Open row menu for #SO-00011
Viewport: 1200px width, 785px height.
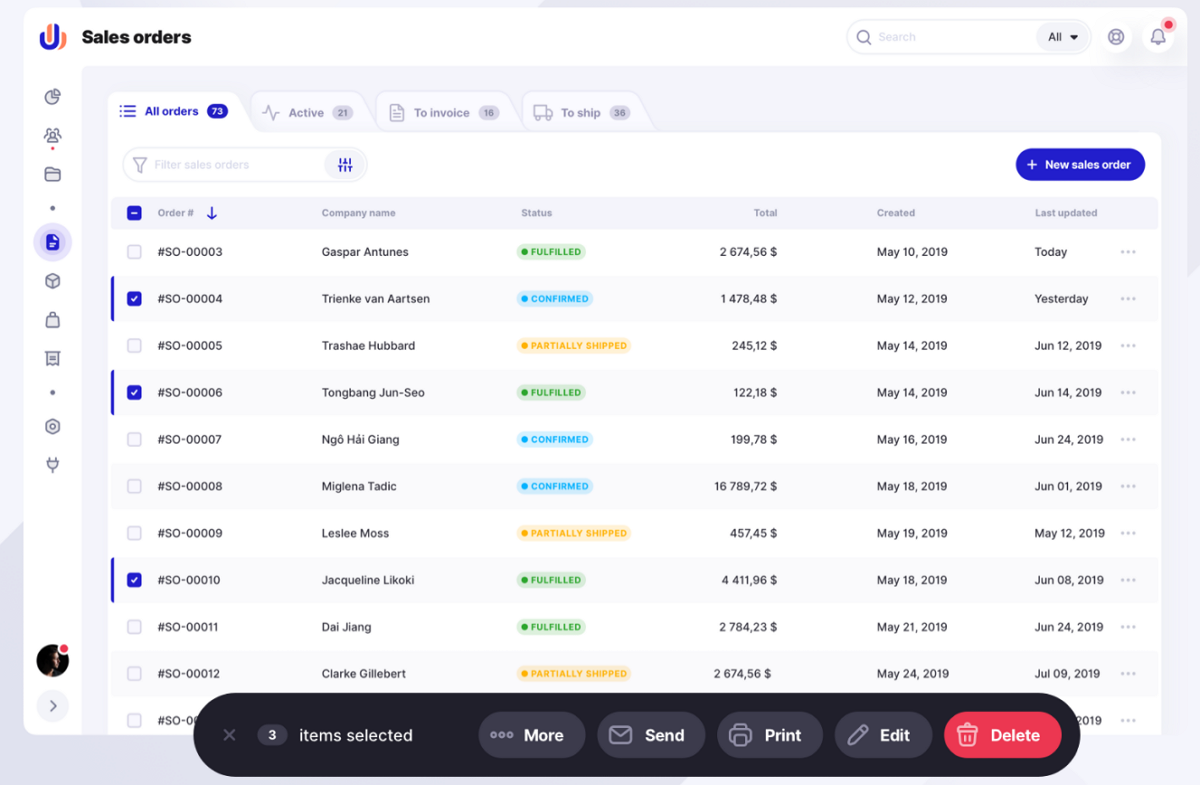pyautogui.click(x=1128, y=627)
